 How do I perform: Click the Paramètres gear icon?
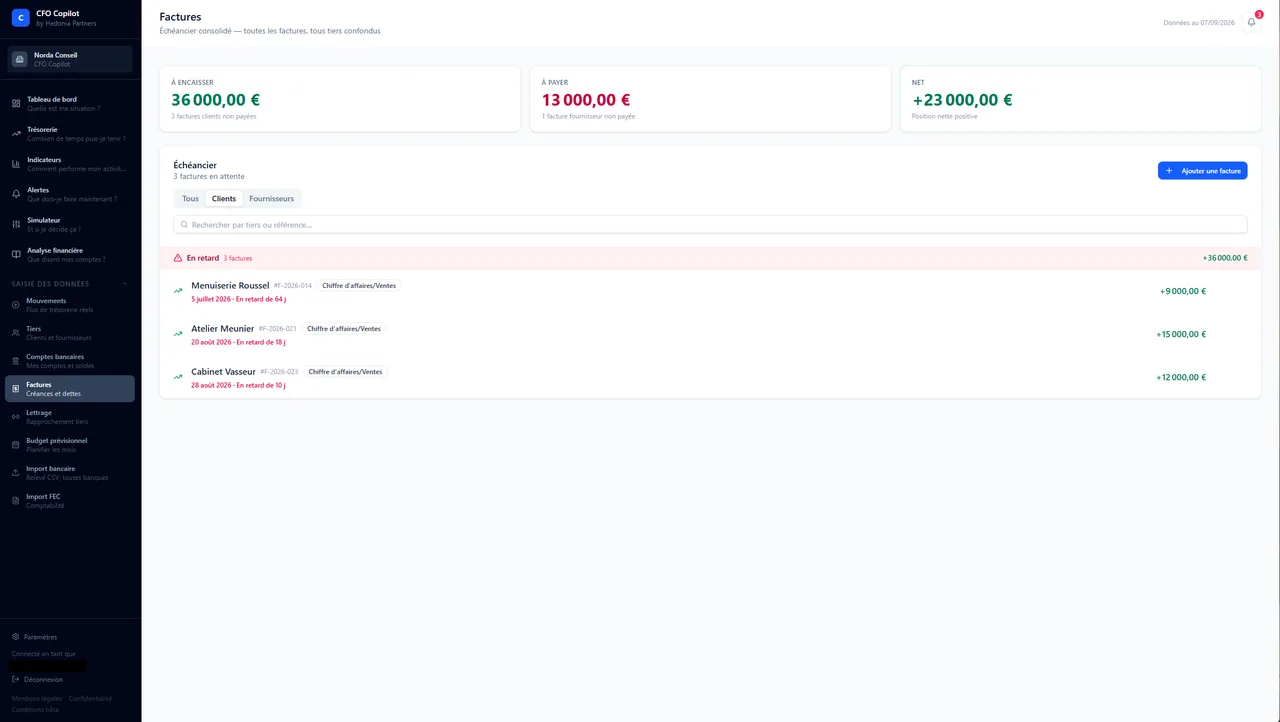[x=15, y=637]
